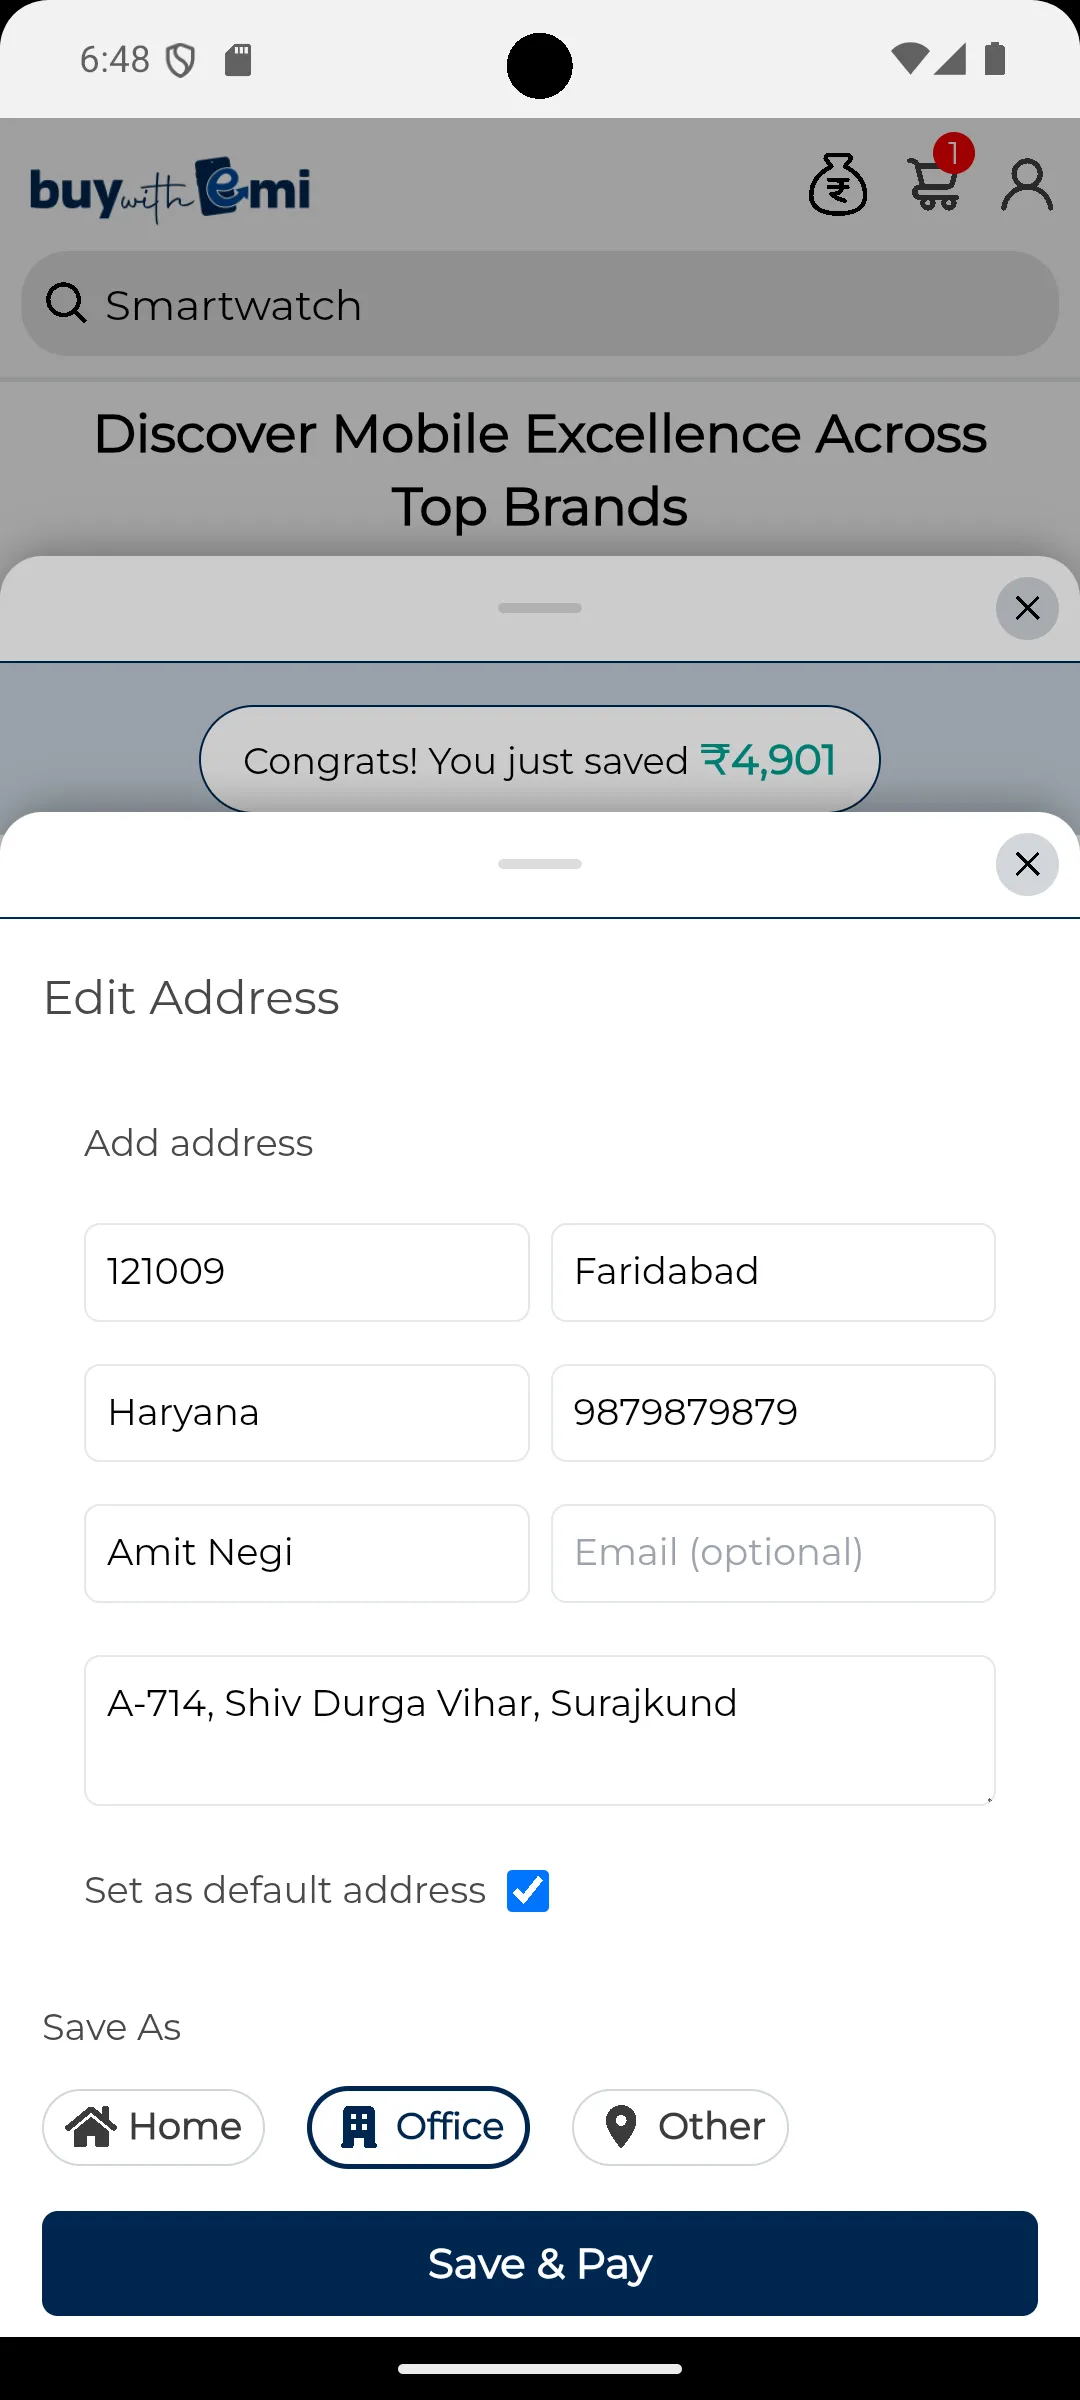Save address as Home
The image size is (1080, 2400).
coord(153,2127)
